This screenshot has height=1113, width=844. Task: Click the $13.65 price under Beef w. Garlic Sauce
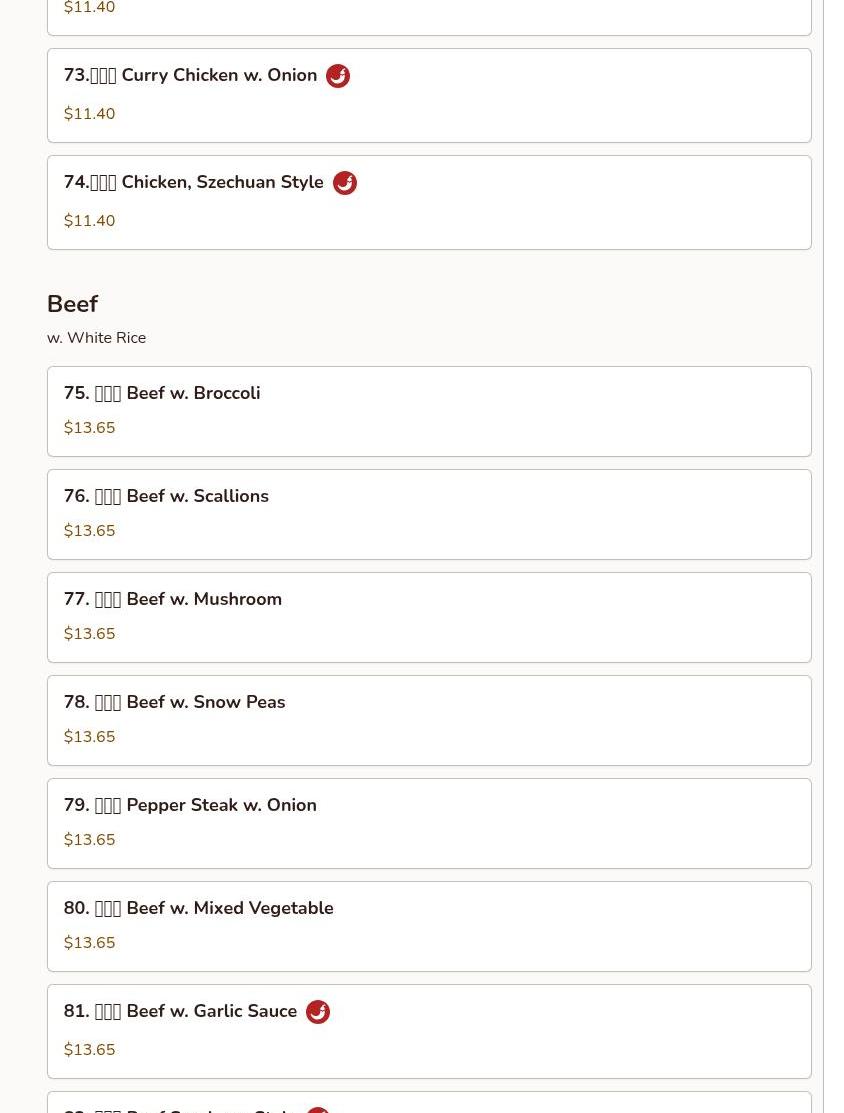coord(89,1050)
